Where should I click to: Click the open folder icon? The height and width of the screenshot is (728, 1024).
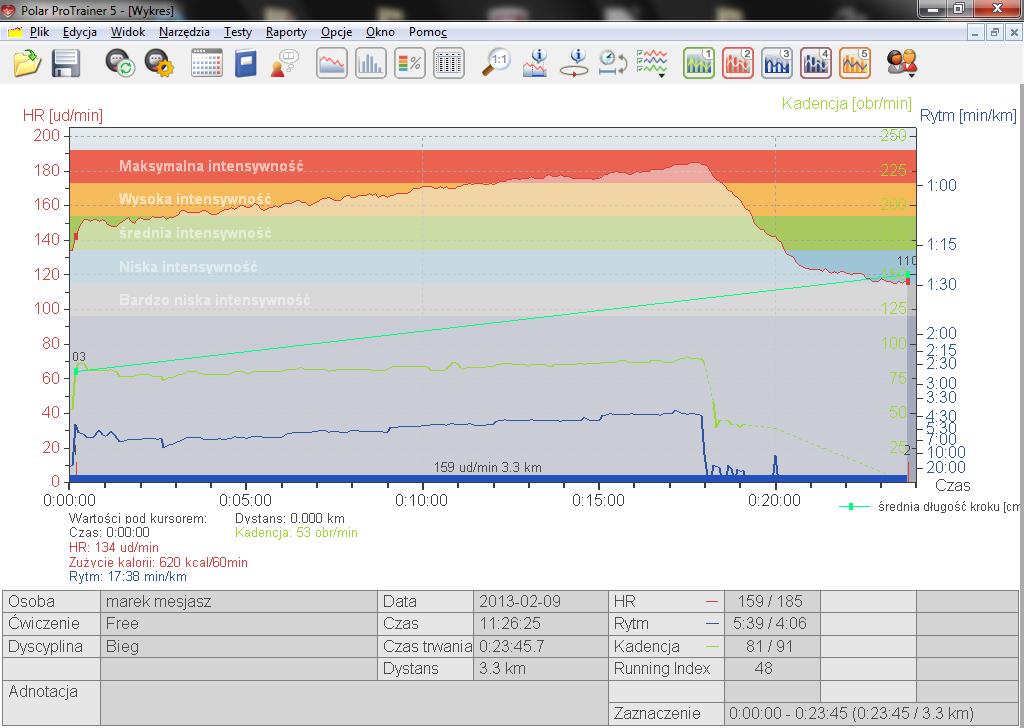(x=27, y=63)
